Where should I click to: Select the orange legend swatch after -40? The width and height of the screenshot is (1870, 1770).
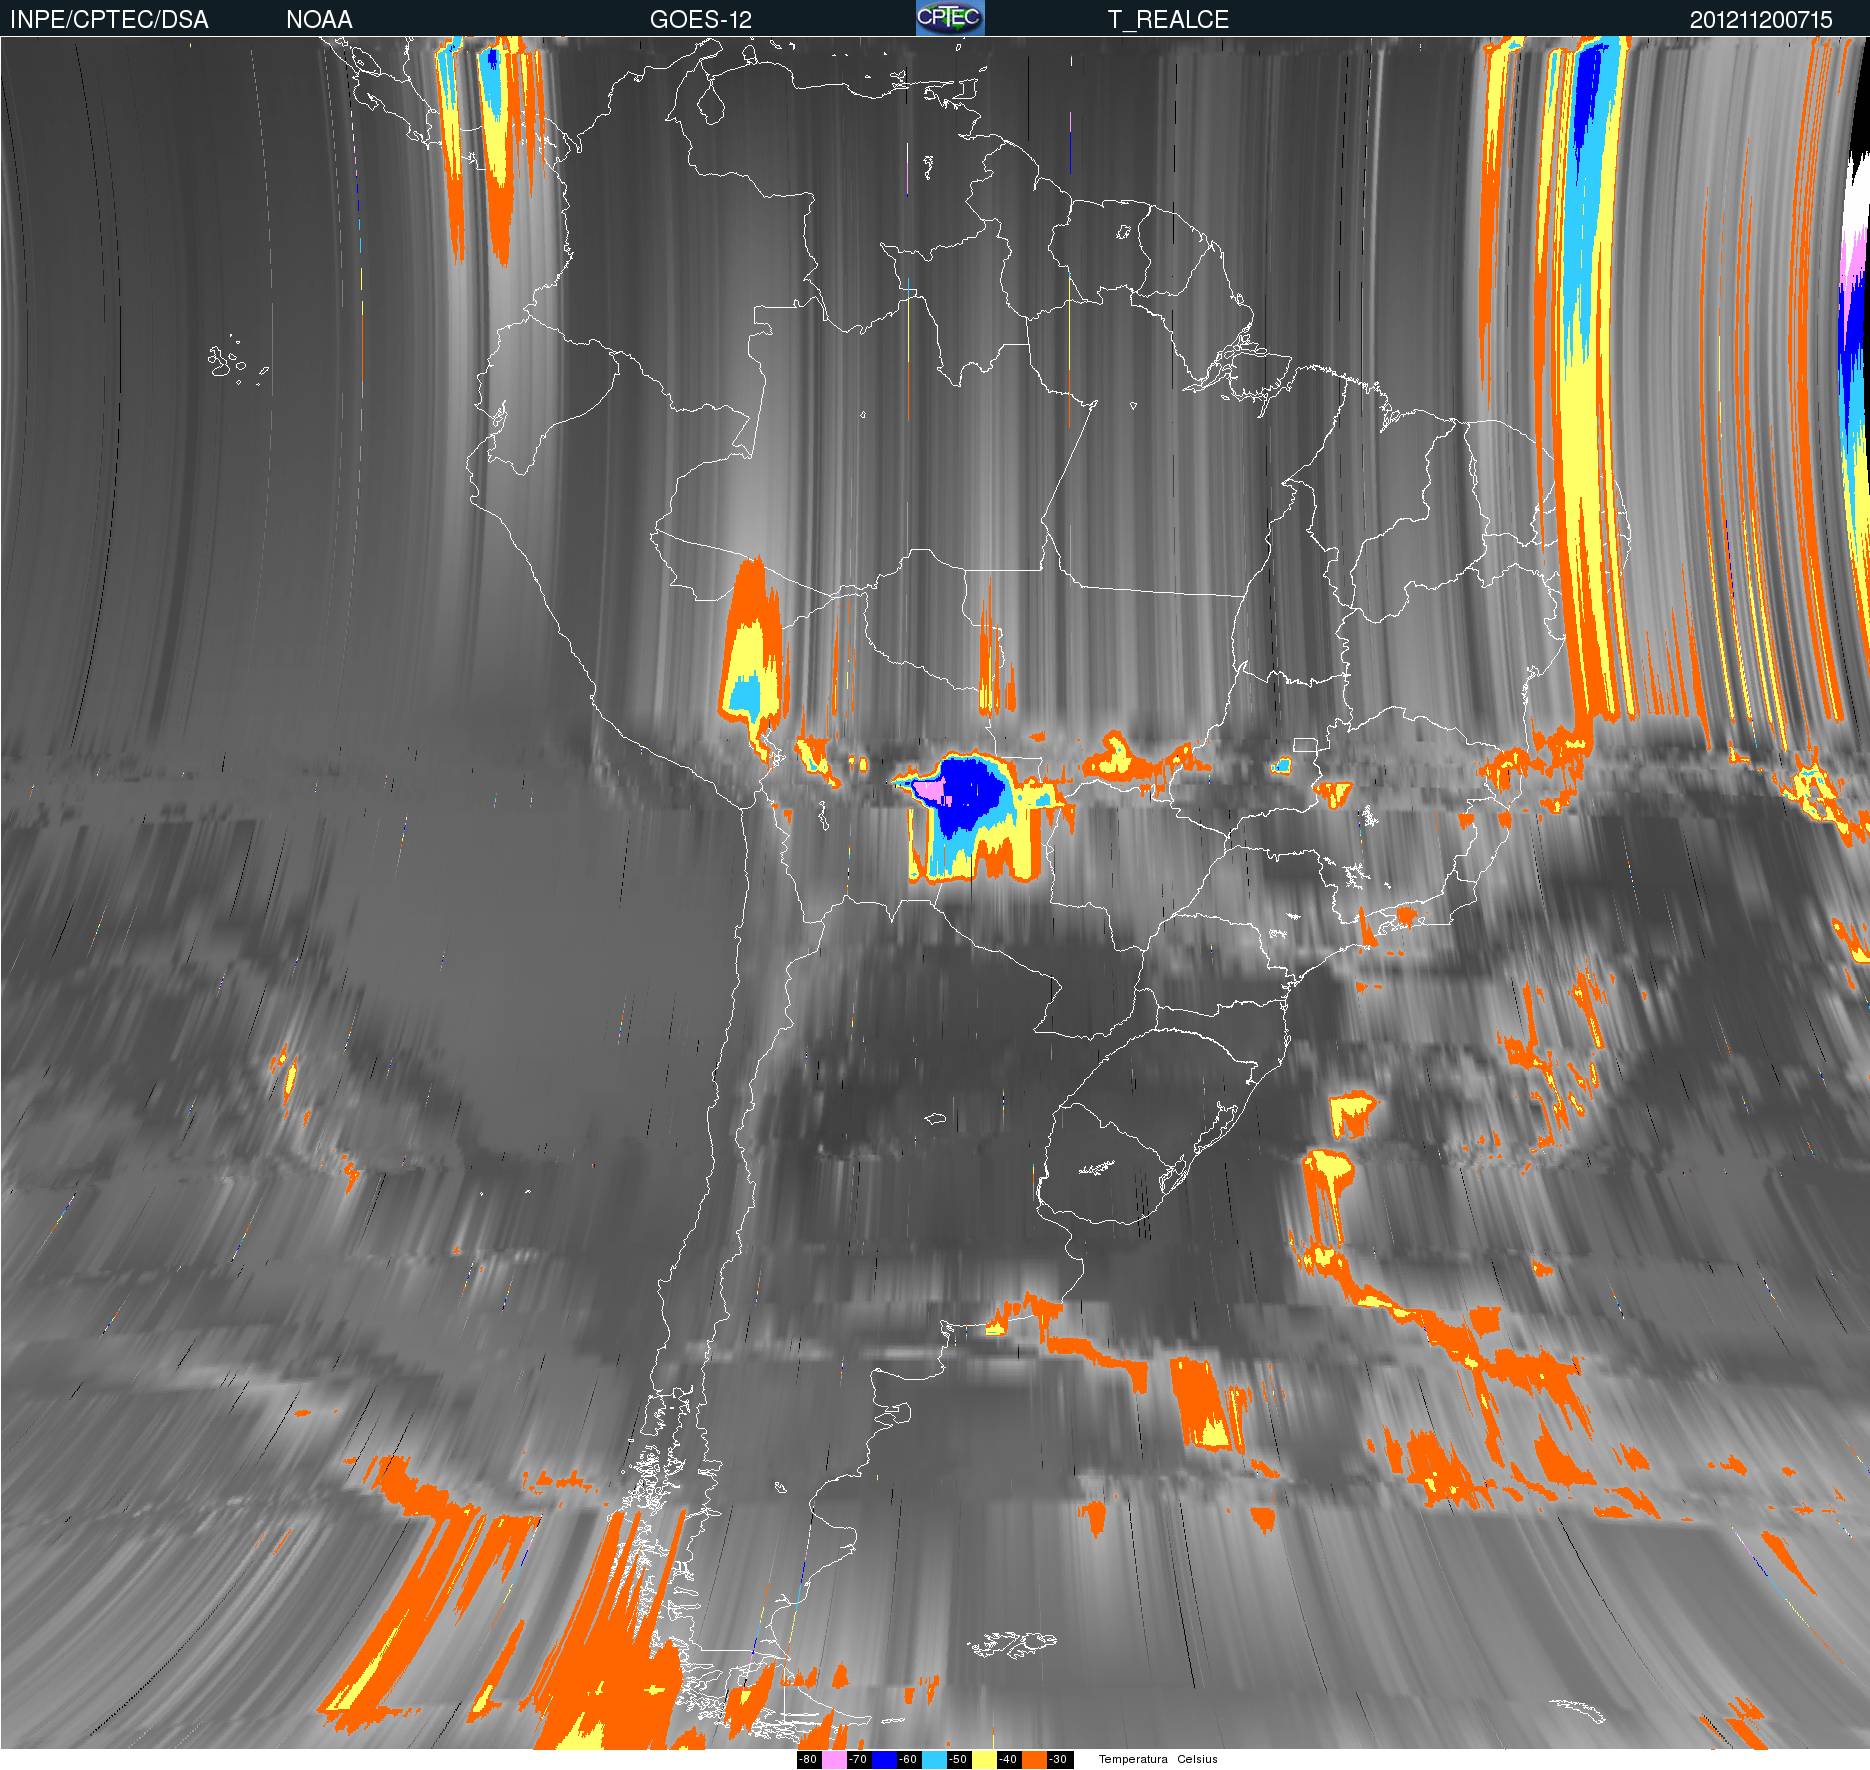click(1034, 1759)
